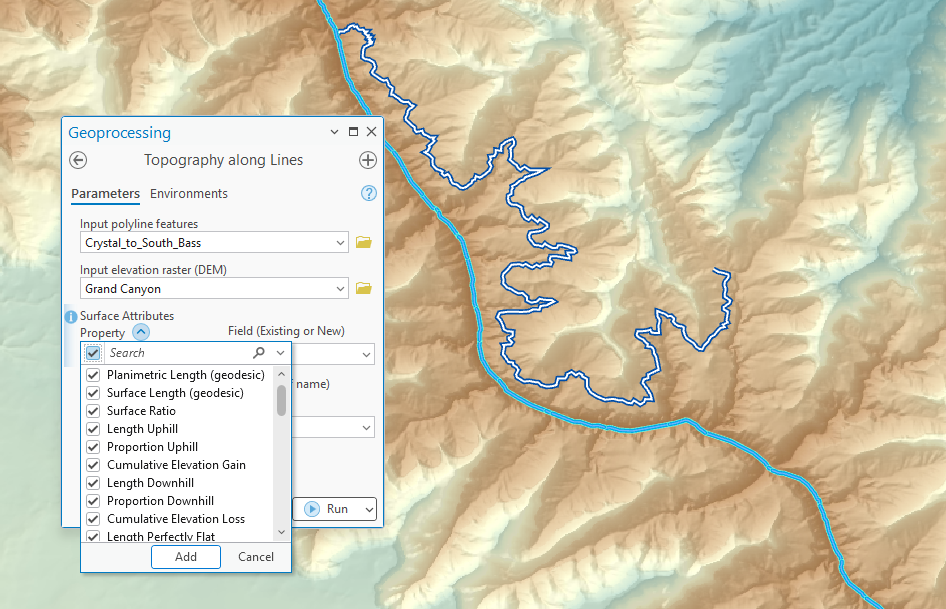Viewport: 946px width, 609px height.
Task: Browse for input polyline features folder
Action: tap(364, 243)
